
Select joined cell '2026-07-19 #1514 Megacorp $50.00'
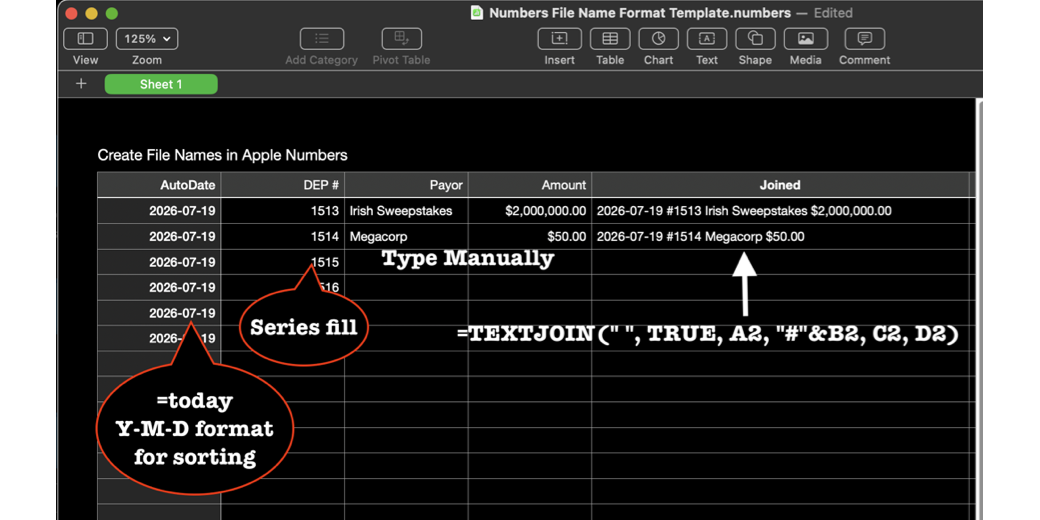780,237
